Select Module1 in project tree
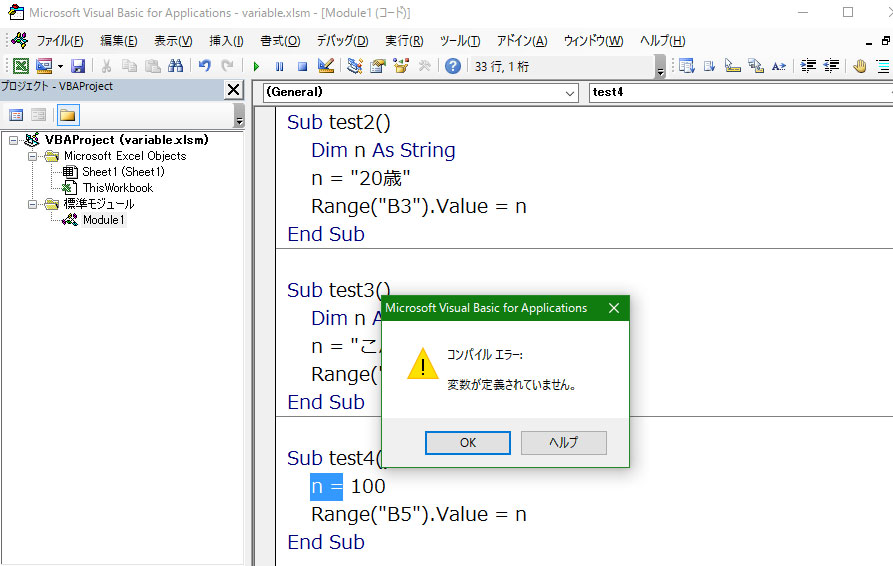 (x=103, y=220)
